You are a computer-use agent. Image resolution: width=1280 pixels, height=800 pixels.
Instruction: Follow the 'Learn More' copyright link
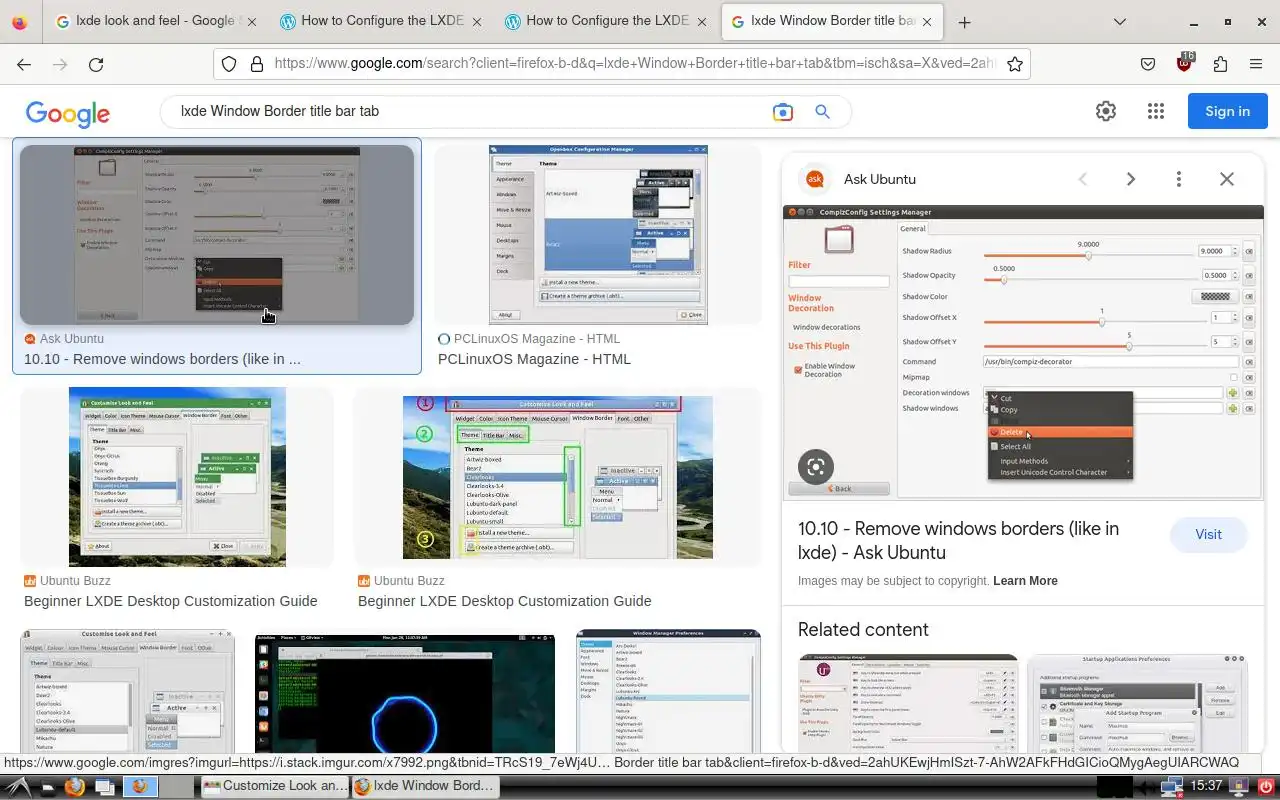pos(1025,581)
